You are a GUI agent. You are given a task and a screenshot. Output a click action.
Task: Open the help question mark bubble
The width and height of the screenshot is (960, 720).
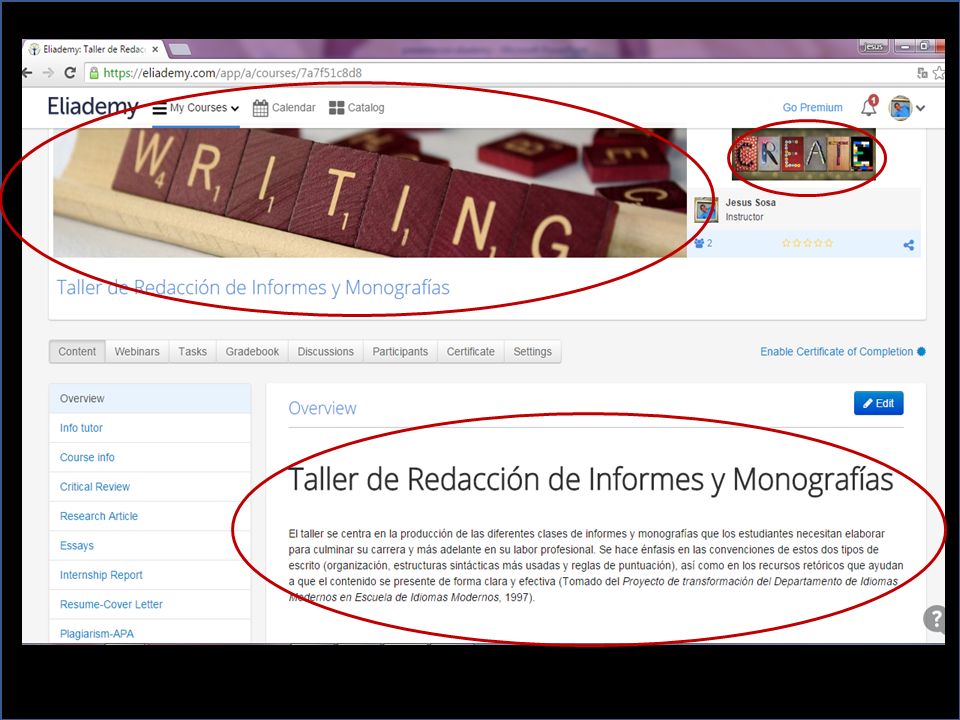coord(934,618)
